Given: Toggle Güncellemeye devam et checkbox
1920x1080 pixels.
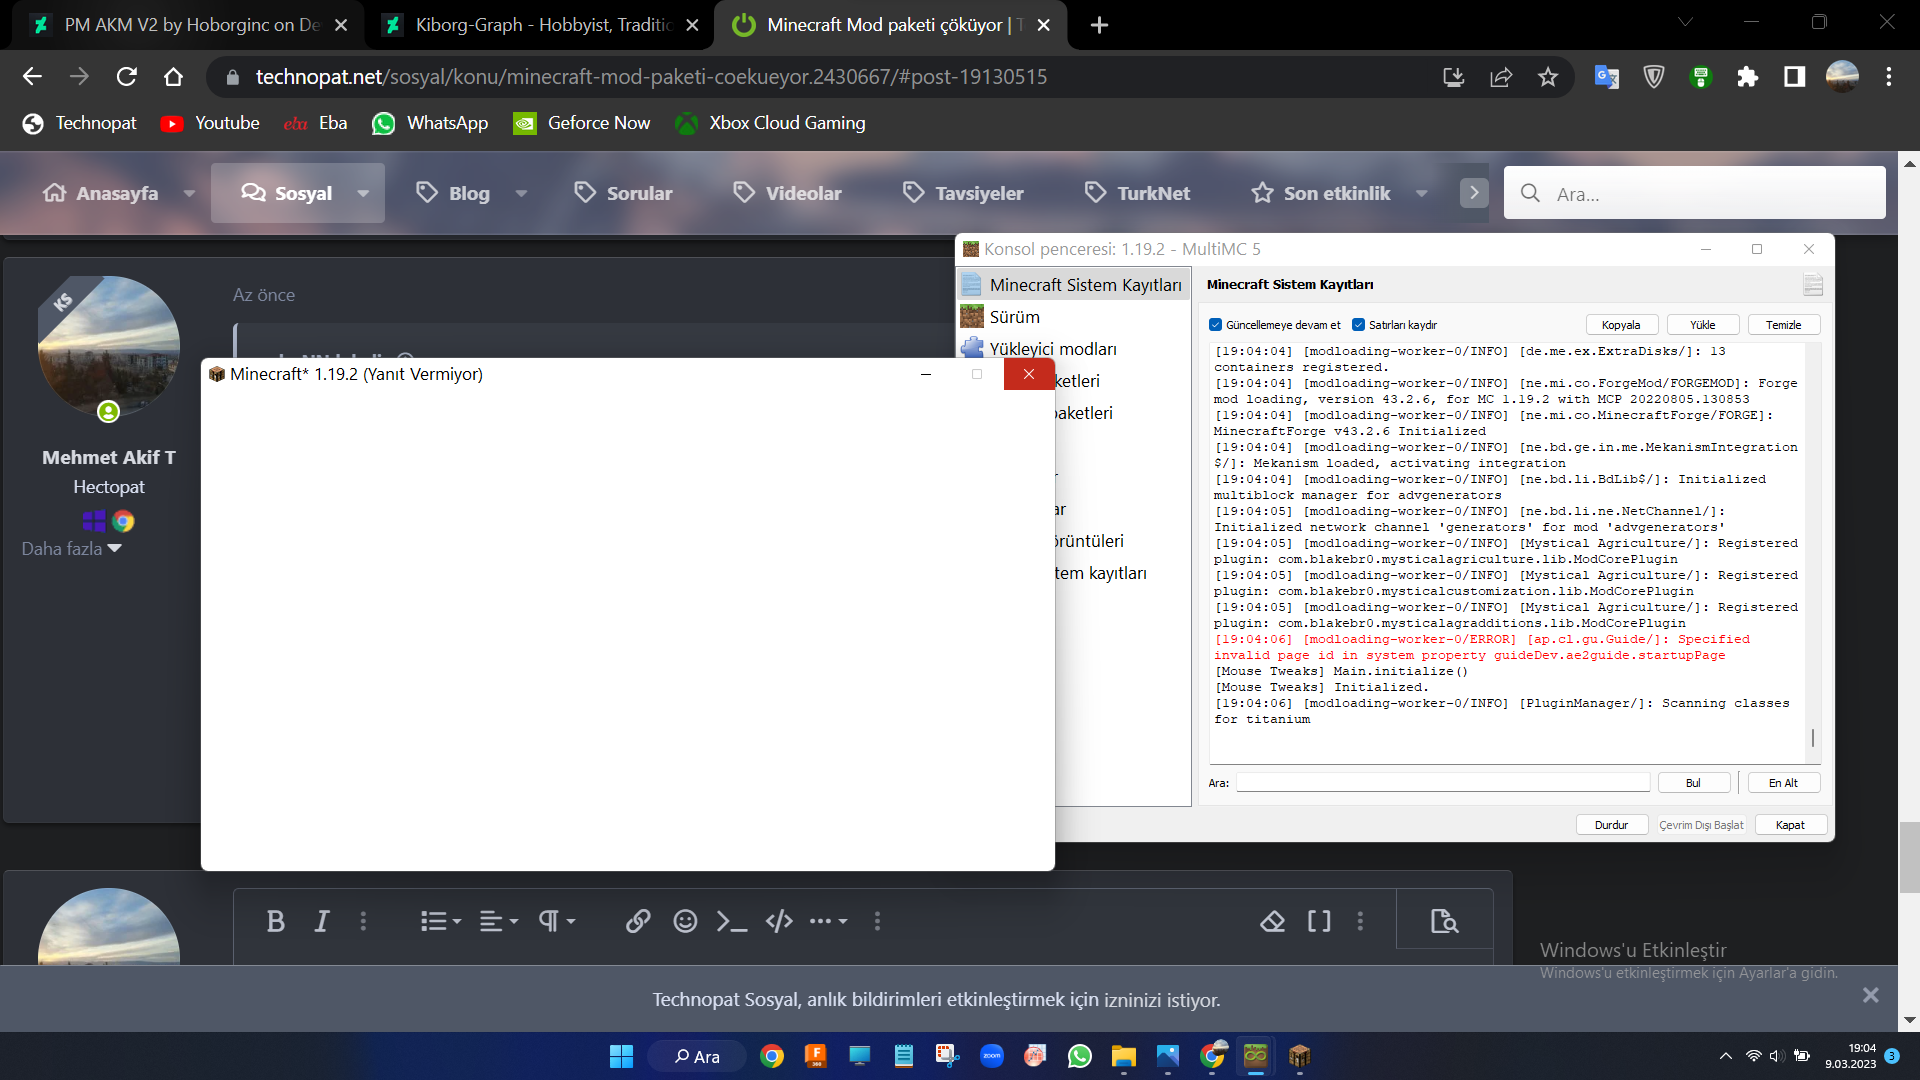Looking at the screenshot, I should (x=1216, y=325).
